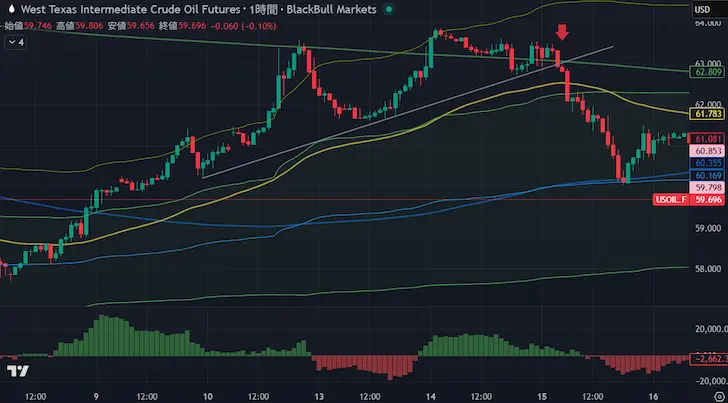This screenshot has width=728, height=403.
Task: Click the yellow 61.783 price label
Action: (x=707, y=115)
